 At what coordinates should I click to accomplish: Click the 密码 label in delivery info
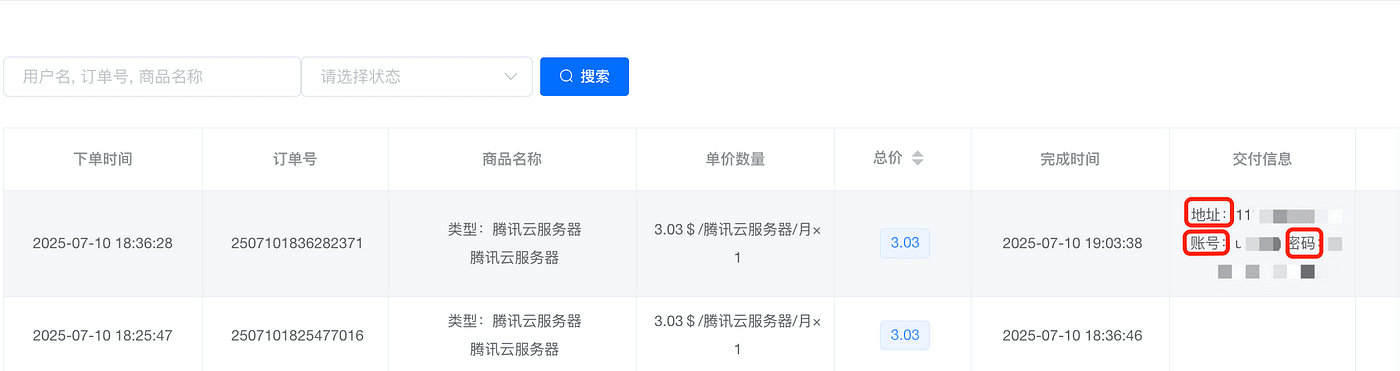[x=1305, y=242]
